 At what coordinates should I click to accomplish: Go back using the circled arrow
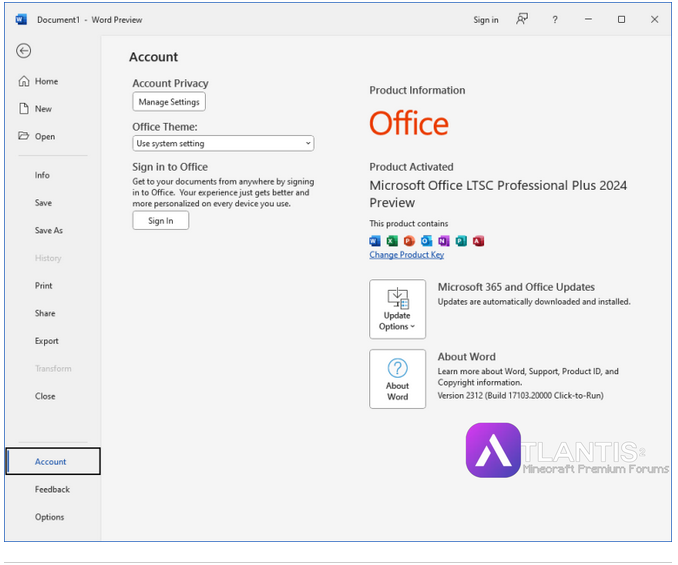(x=23, y=51)
